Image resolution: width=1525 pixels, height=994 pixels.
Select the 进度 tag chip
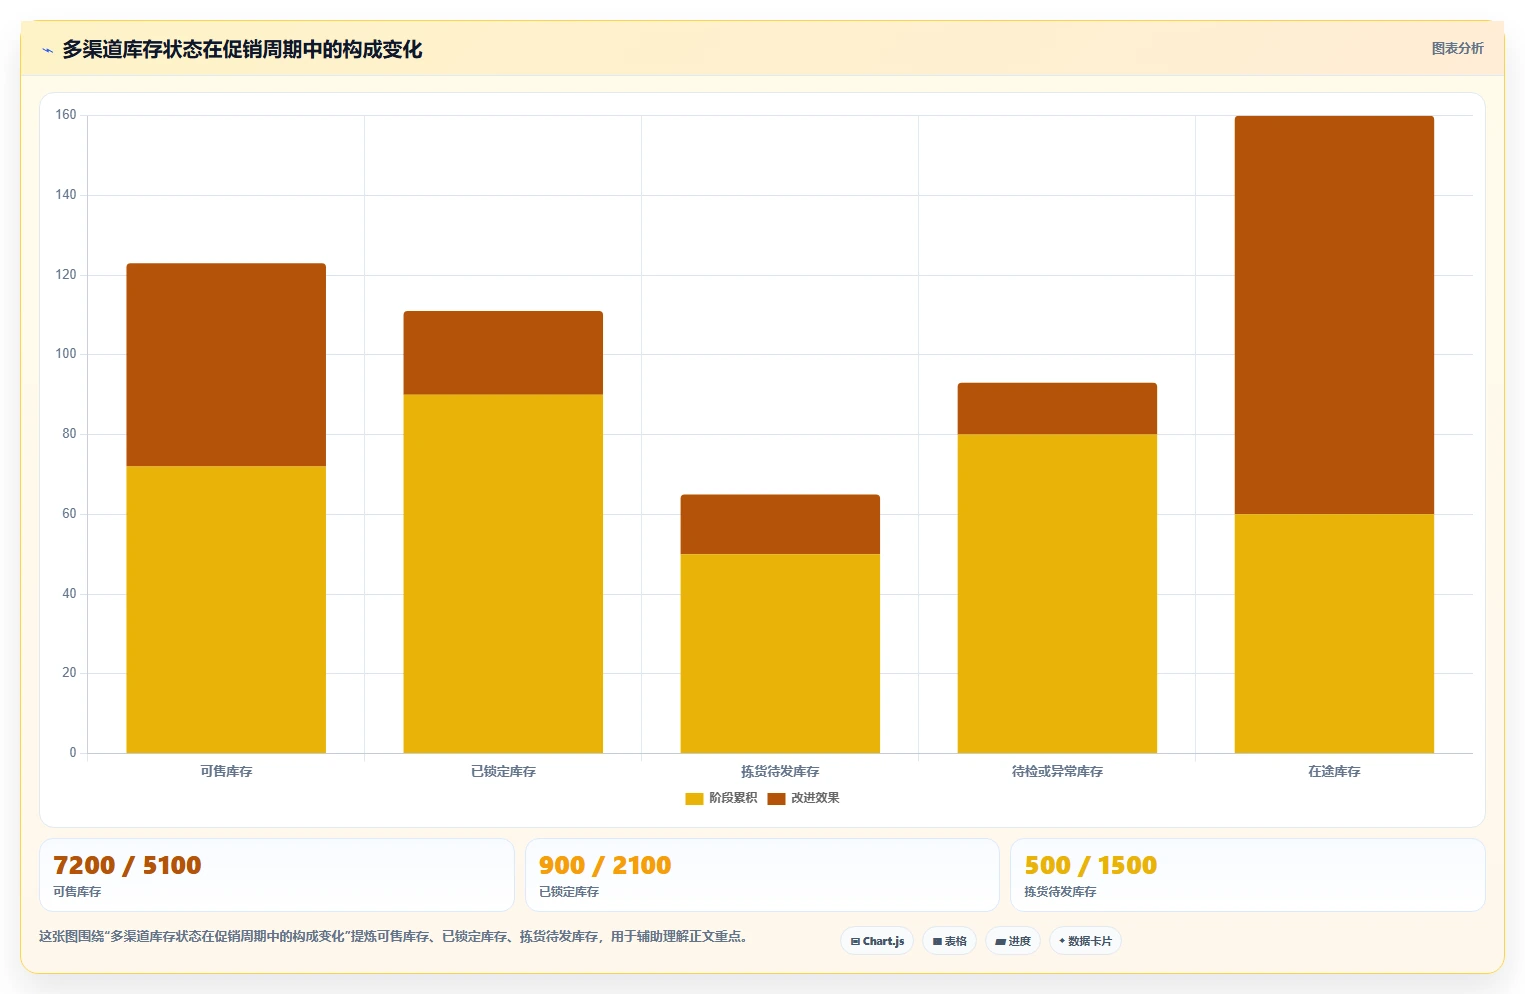(1013, 941)
